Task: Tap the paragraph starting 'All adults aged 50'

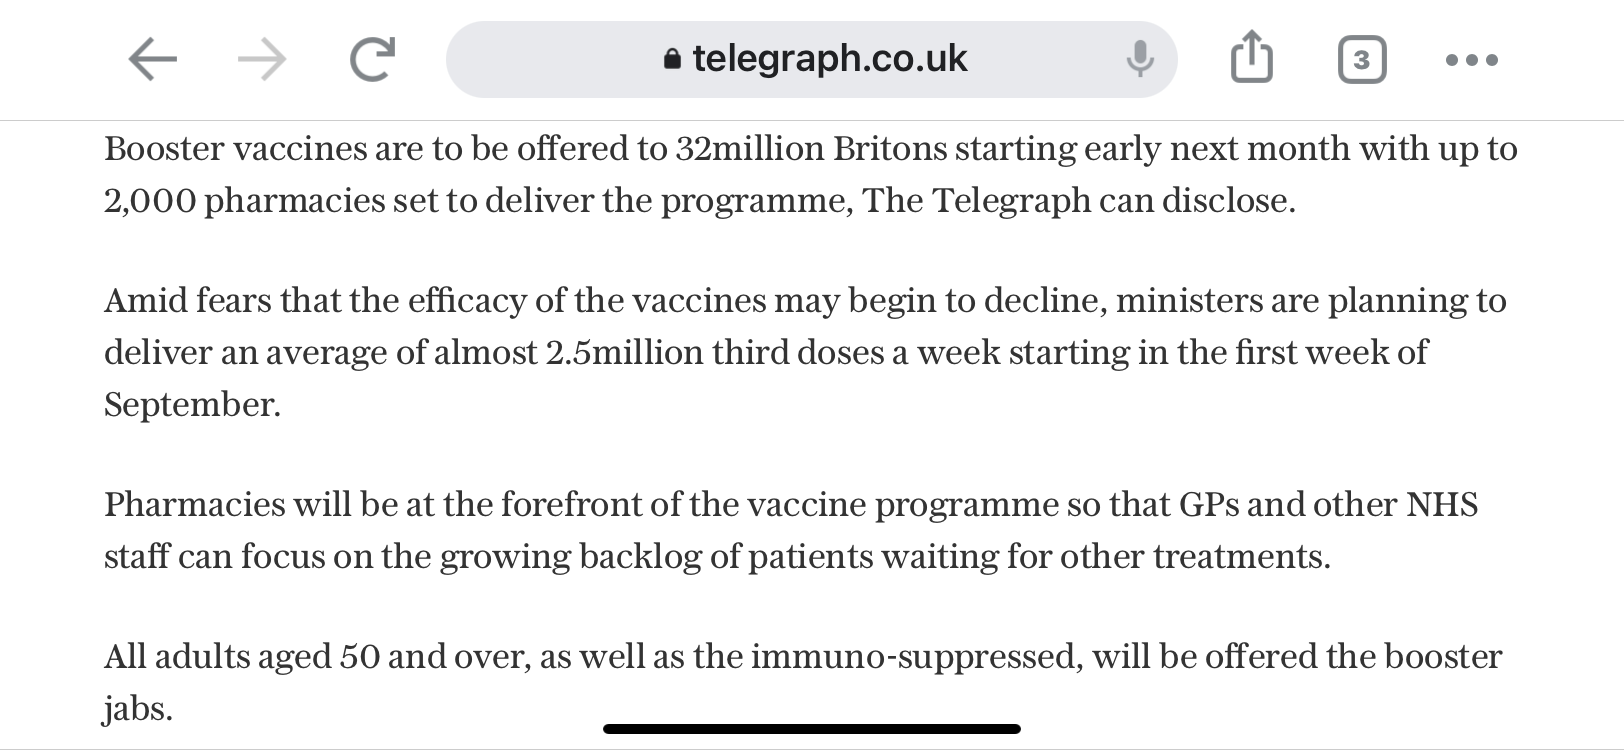Action: (x=803, y=682)
